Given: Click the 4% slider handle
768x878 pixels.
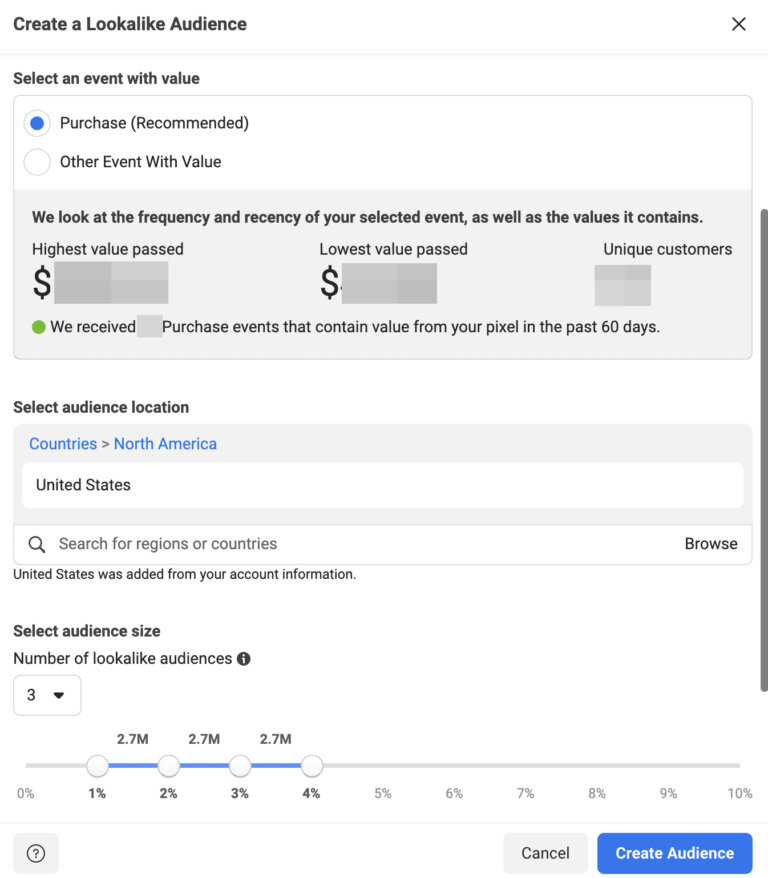Looking at the screenshot, I should 312,765.
